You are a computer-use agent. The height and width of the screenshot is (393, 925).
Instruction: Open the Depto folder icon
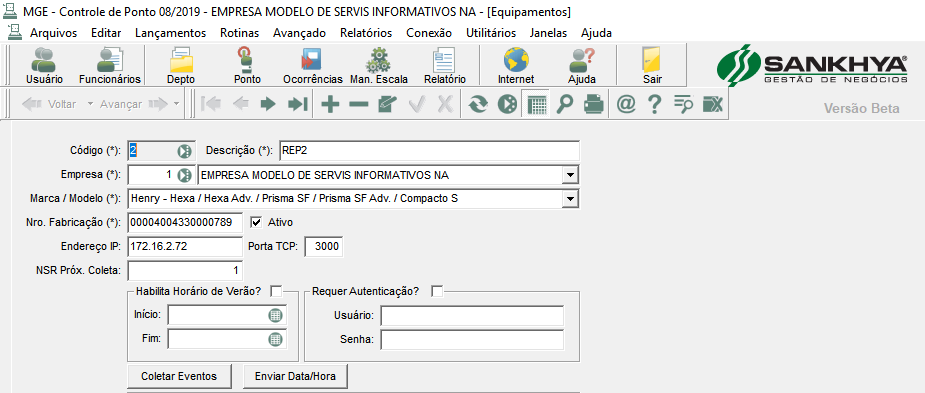click(181, 65)
